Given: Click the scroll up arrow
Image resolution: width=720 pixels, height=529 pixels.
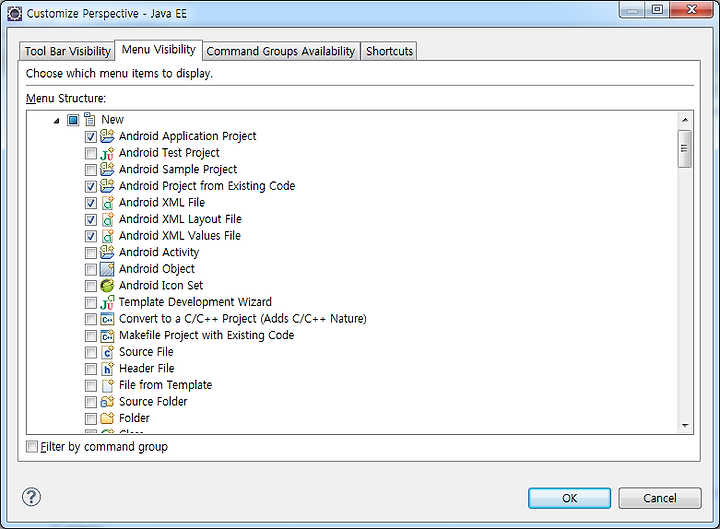Looking at the screenshot, I should click(x=685, y=120).
